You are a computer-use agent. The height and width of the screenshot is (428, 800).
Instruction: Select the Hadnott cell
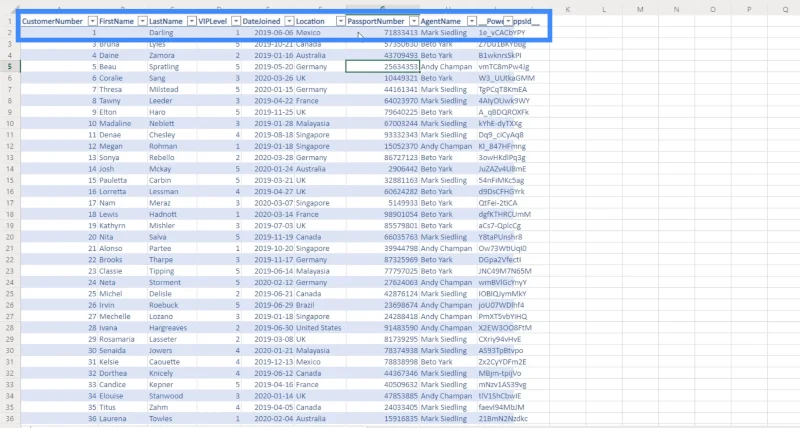click(x=172, y=214)
